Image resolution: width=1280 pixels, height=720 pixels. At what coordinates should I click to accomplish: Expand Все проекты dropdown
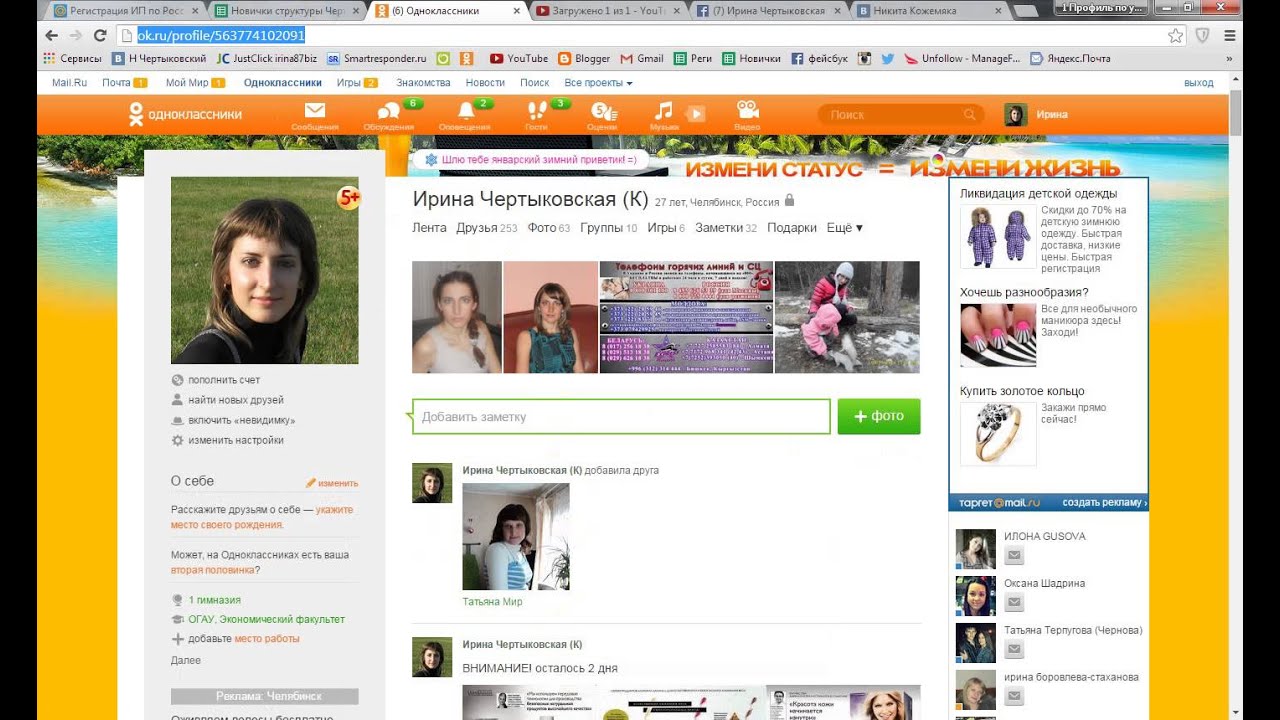click(x=598, y=83)
